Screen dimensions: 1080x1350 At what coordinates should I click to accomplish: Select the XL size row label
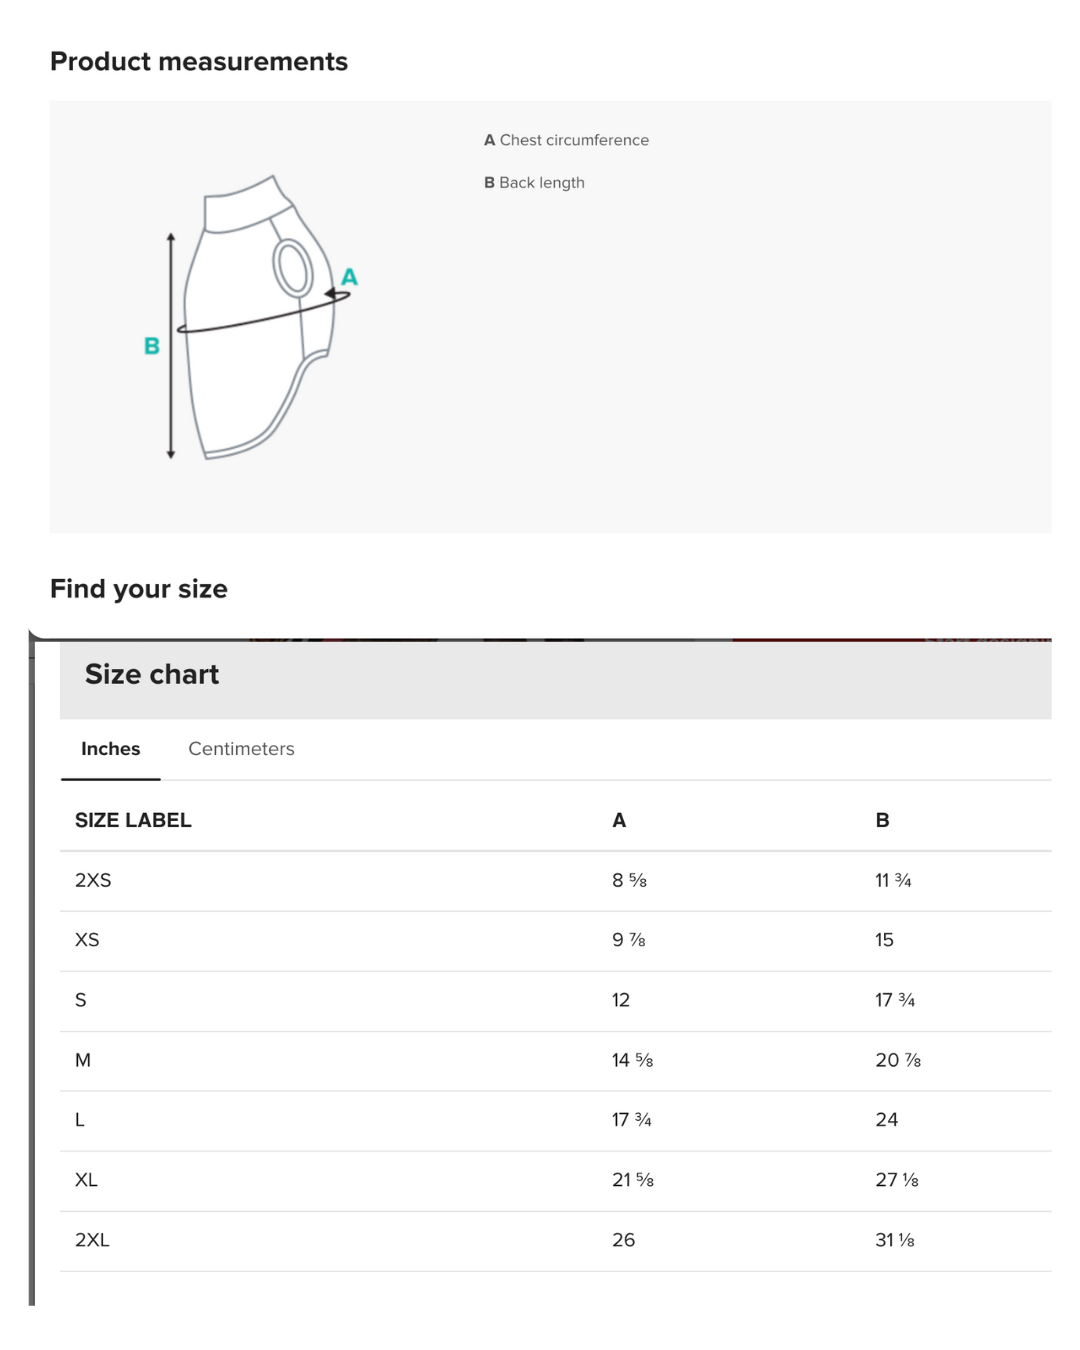coord(86,1180)
